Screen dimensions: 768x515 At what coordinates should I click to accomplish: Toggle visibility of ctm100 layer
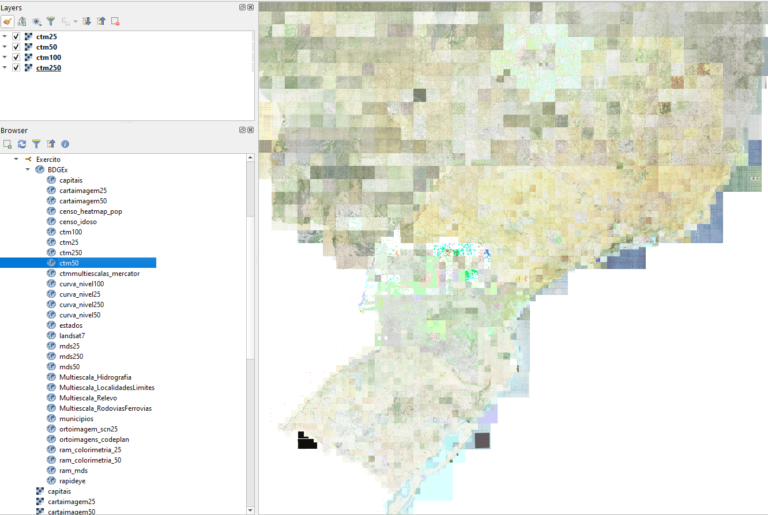point(17,57)
